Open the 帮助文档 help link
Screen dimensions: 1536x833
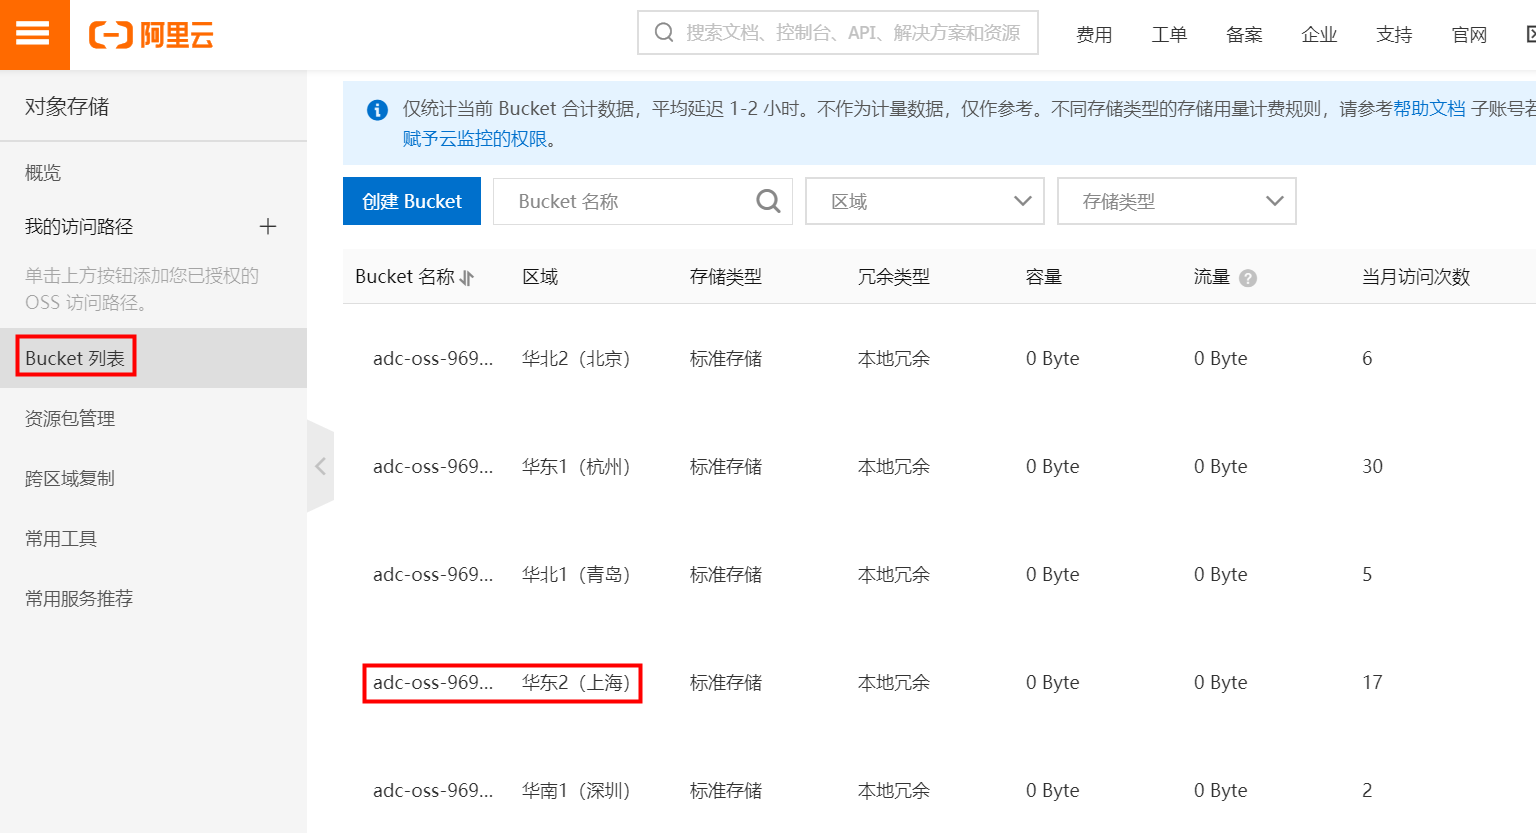(1428, 108)
